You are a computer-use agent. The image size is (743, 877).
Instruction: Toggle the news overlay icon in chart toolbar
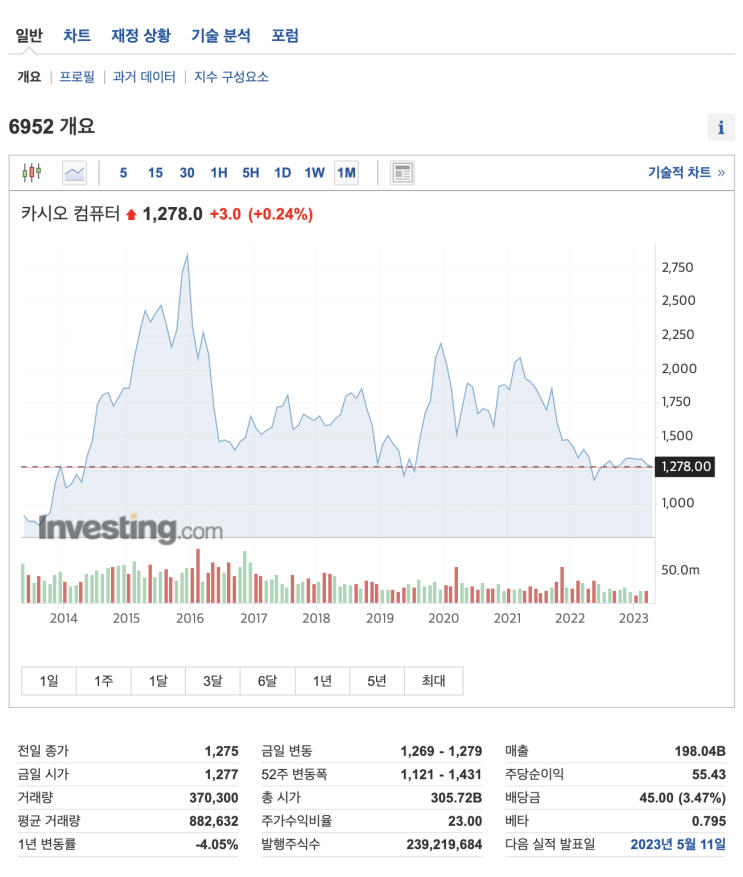(x=402, y=173)
